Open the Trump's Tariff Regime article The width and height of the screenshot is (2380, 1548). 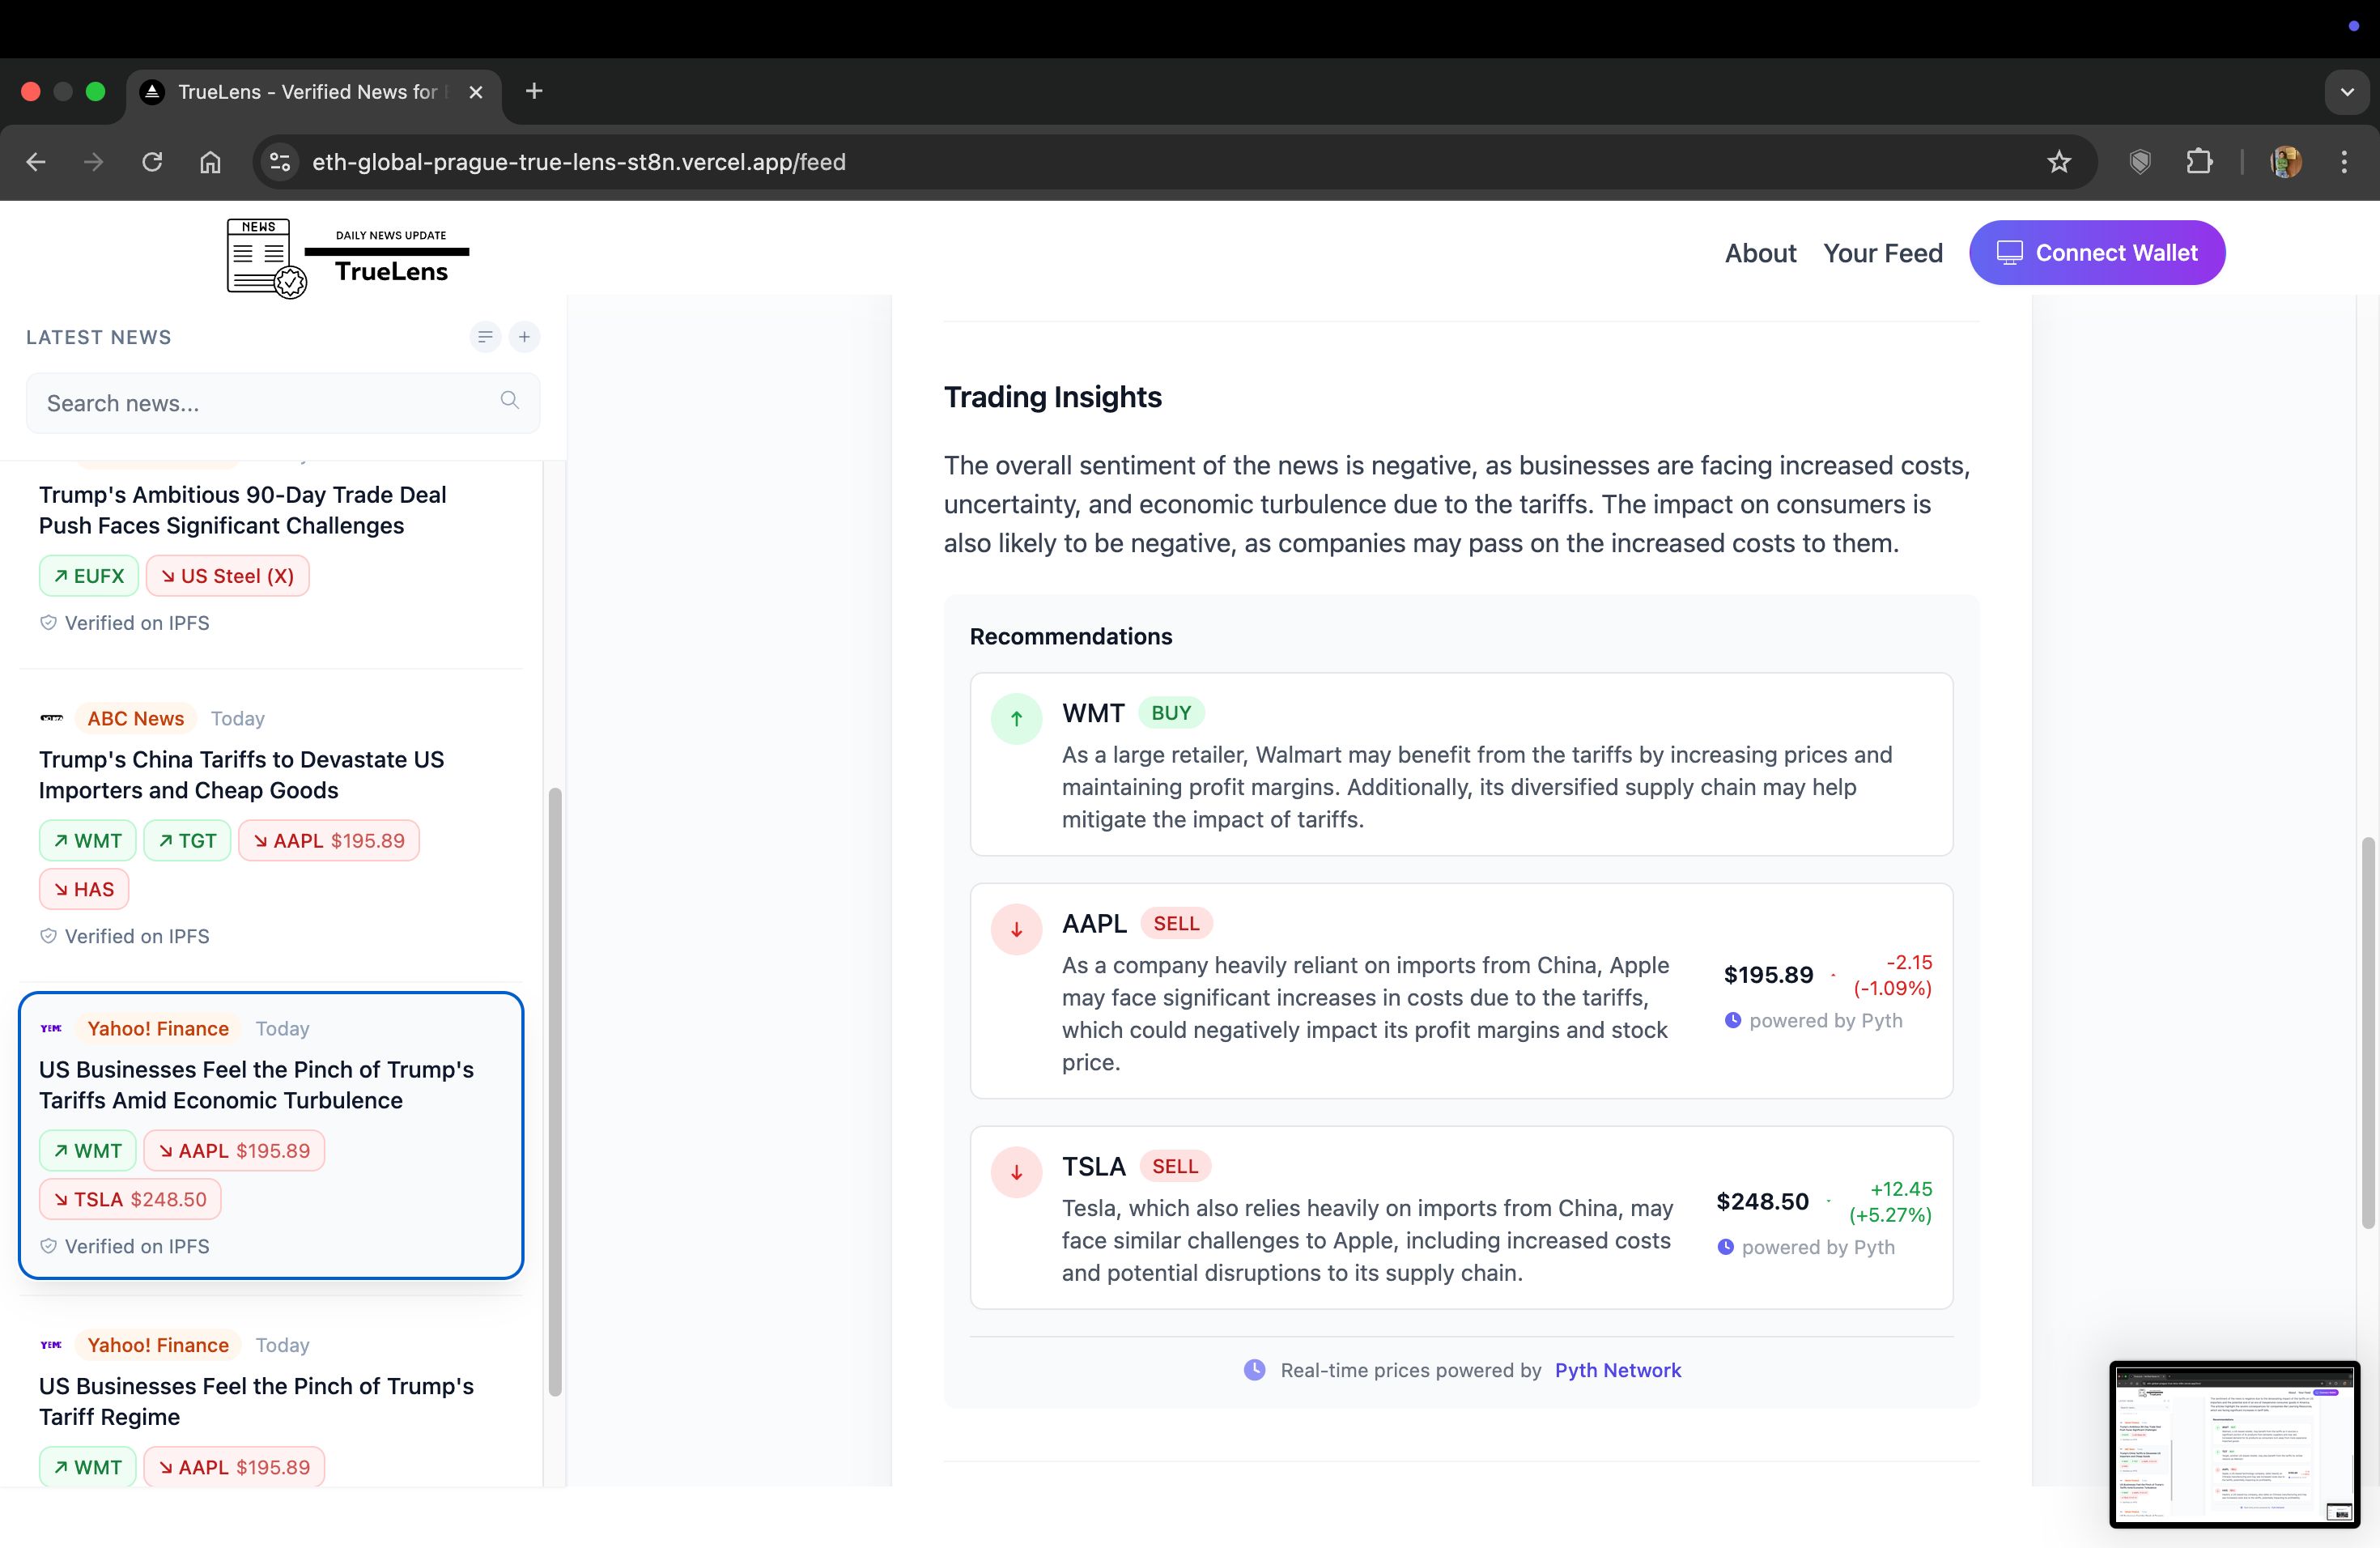pyautogui.click(x=256, y=1401)
